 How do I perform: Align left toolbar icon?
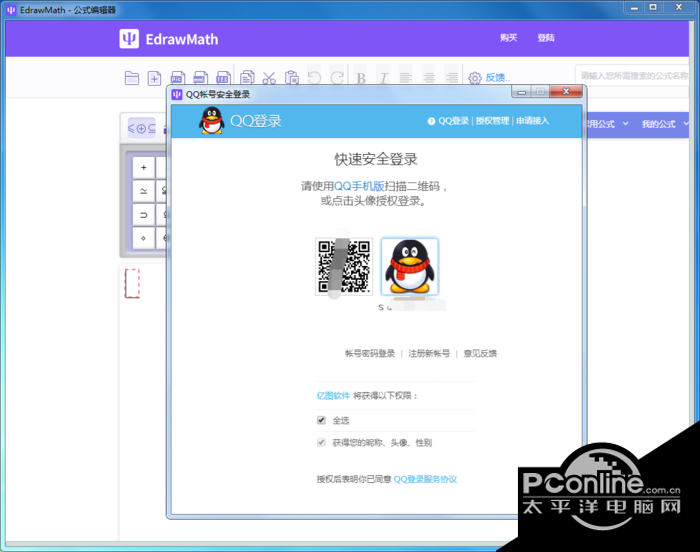(406, 78)
